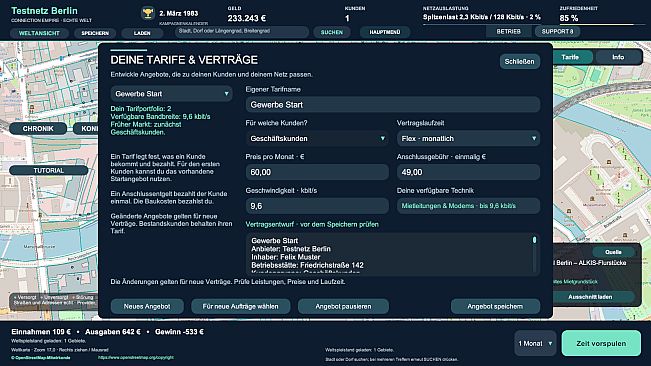Click the trophy icon beside the date
Image resolution: width=651 pixels, height=366 pixels.
click(x=147, y=13)
